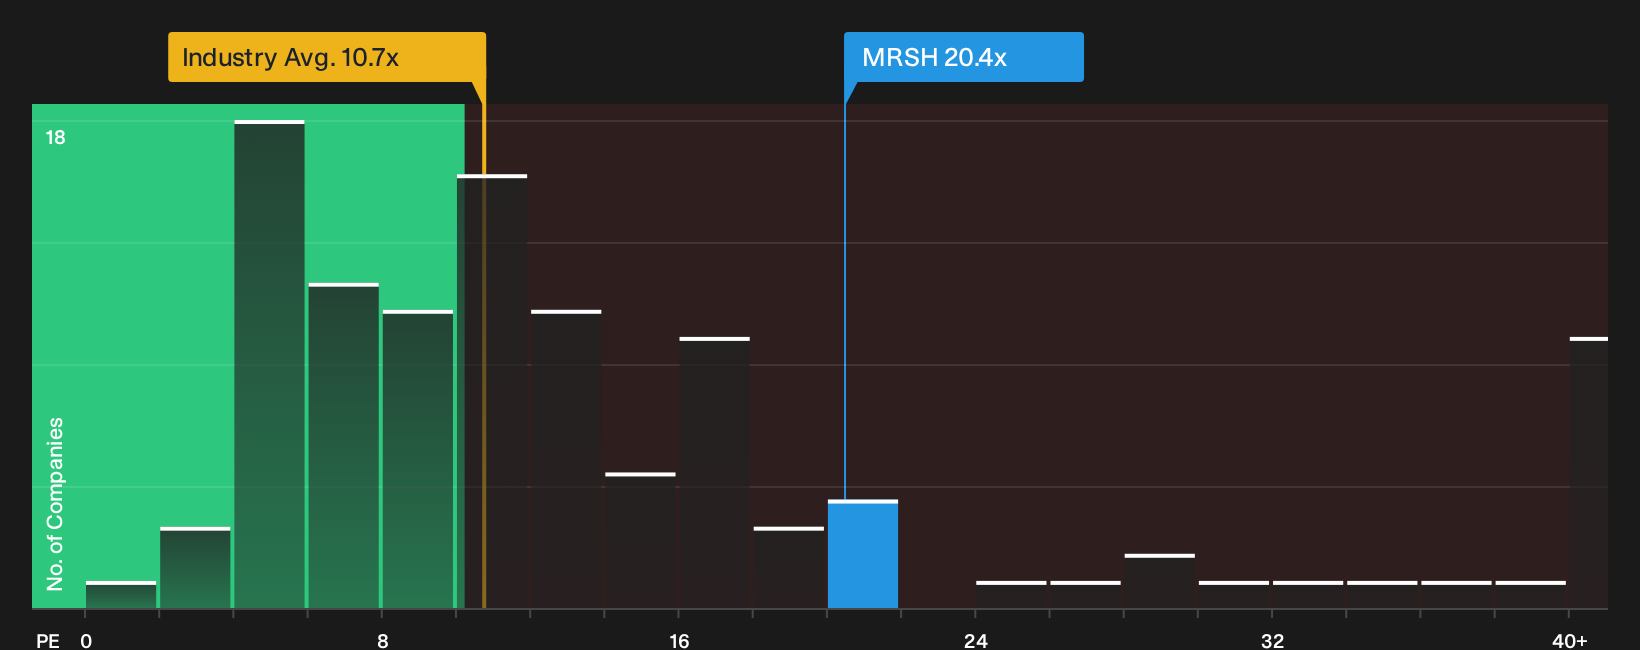Click the x-axis value 8

pyautogui.click(x=383, y=640)
